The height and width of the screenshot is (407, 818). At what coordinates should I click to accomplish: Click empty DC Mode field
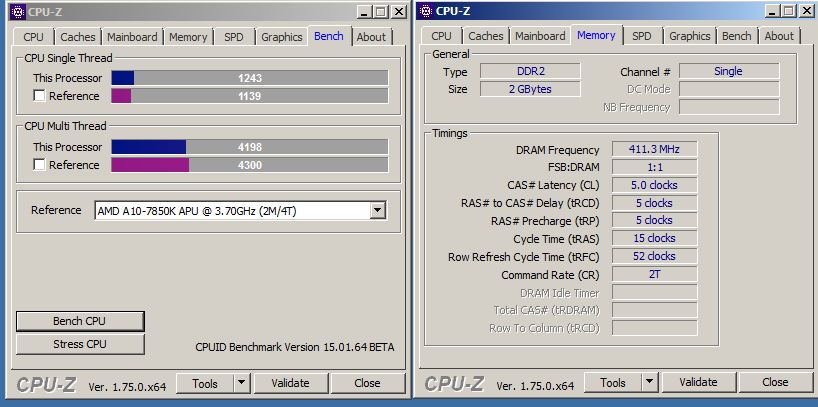click(729, 89)
